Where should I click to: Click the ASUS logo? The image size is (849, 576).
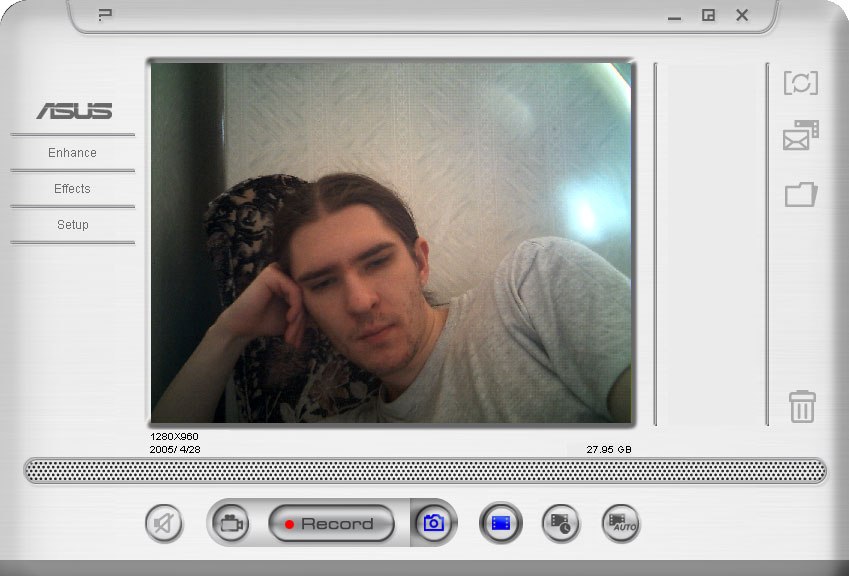point(74,111)
